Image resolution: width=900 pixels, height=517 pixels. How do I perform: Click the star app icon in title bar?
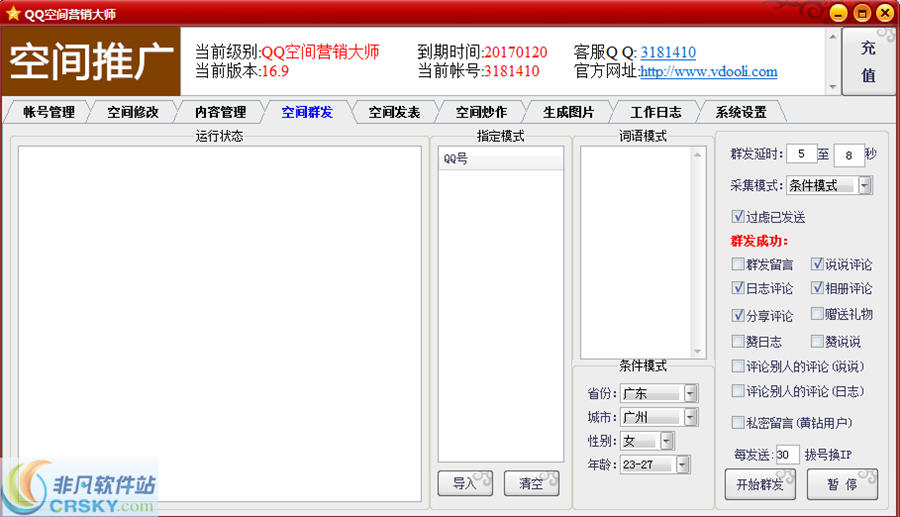click(x=13, y=13)
